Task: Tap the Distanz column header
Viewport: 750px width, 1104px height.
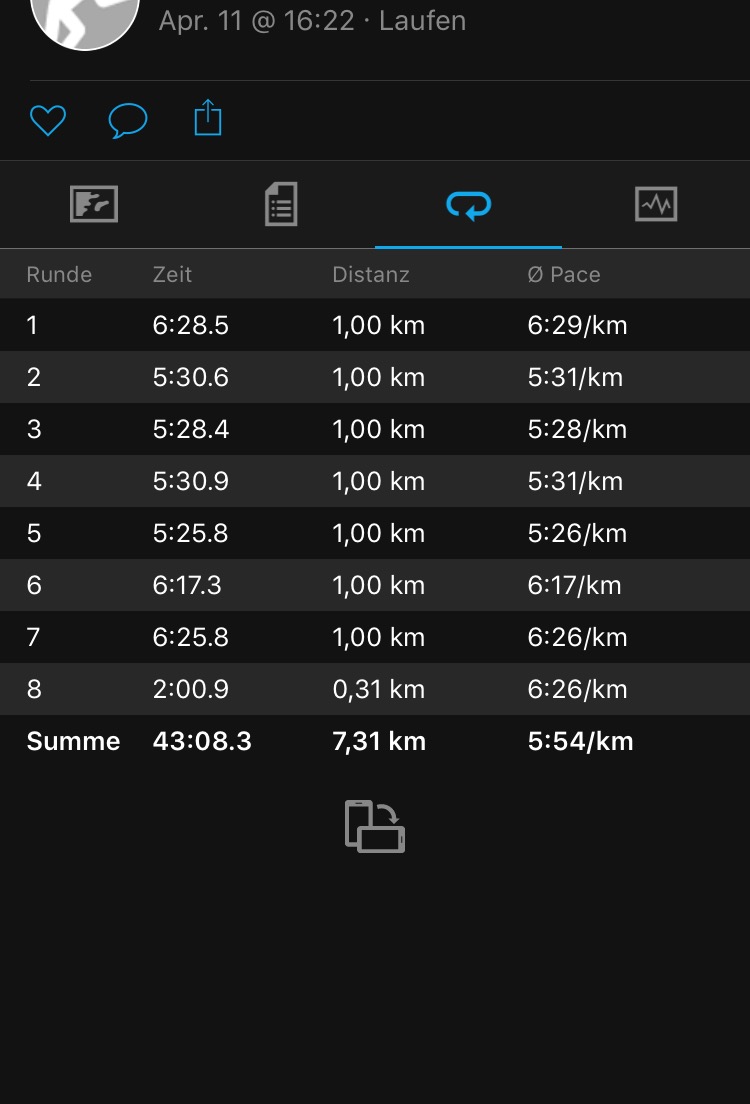Action: (x=371, y=274)
